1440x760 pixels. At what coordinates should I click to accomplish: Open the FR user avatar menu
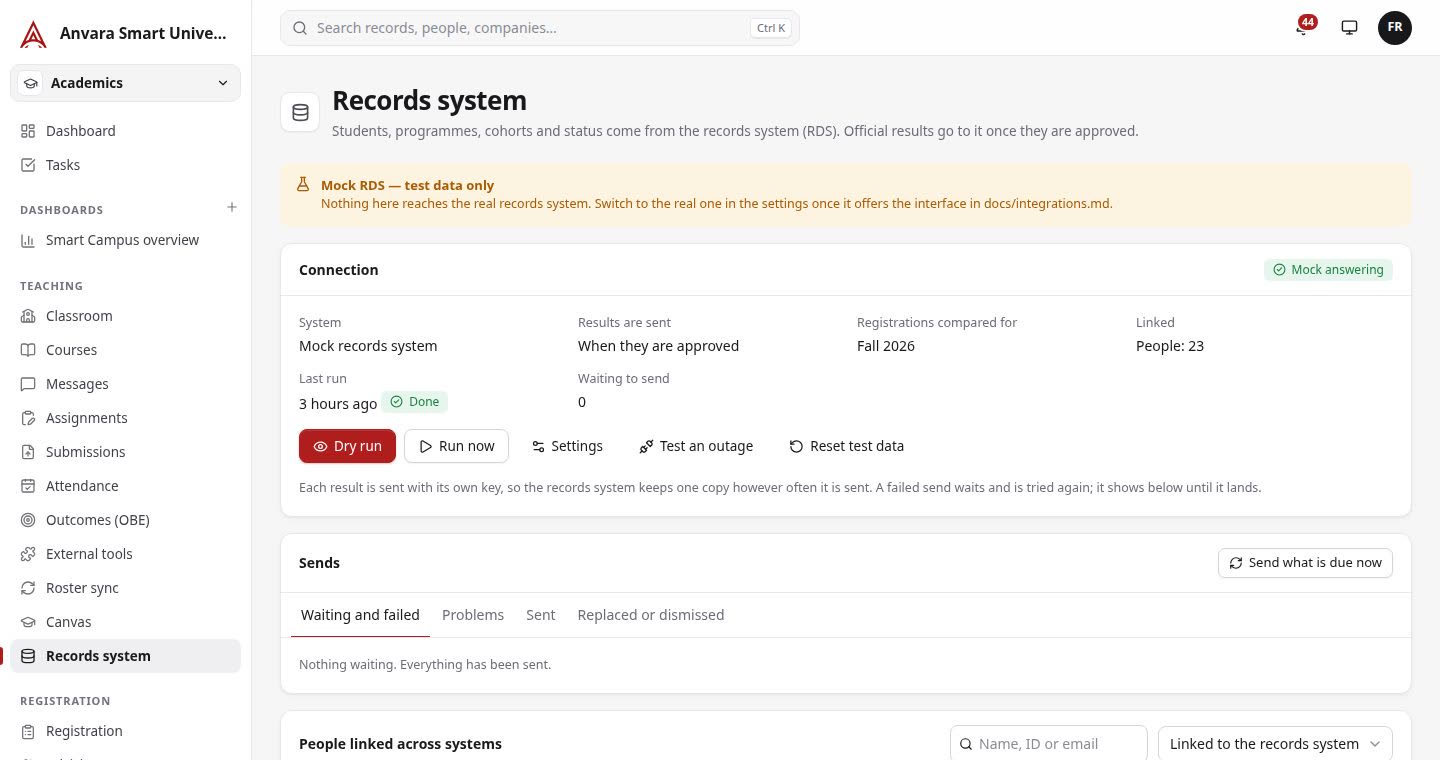click(x=1394, y=28)
